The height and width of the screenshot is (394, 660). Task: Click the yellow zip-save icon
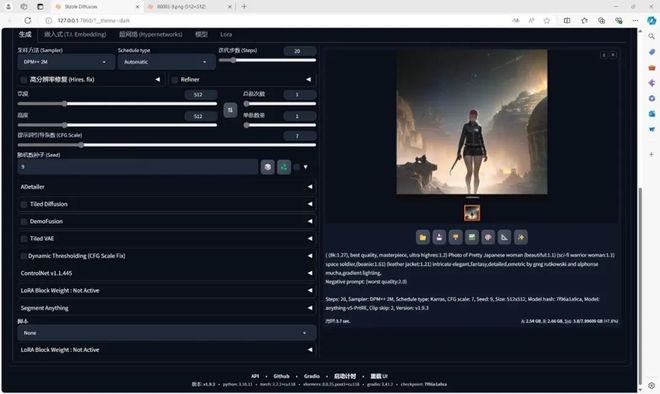(x=455, y=237)
